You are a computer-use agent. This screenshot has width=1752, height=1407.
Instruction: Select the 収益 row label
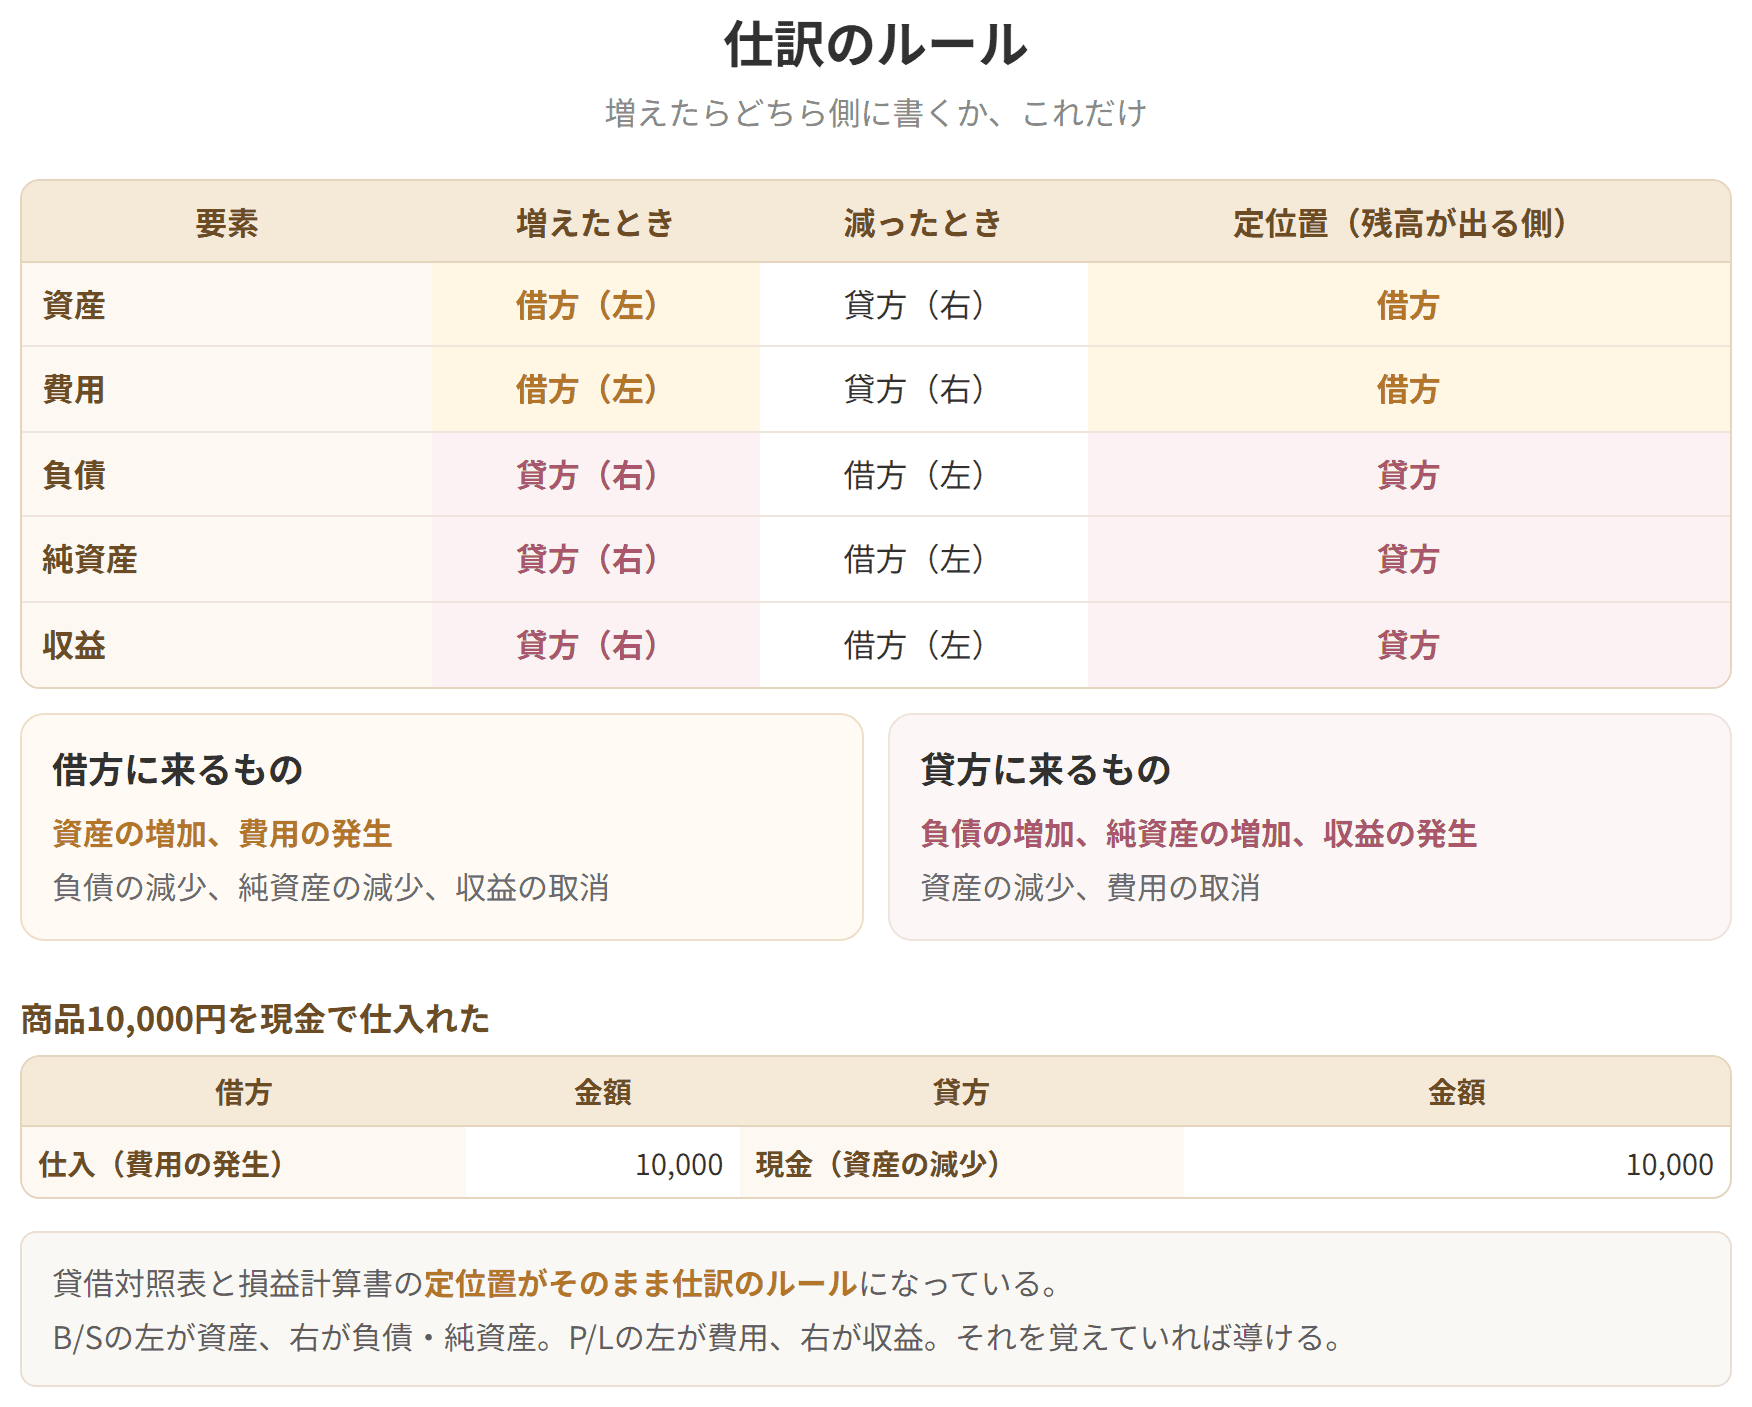click(x=74, y=645)
